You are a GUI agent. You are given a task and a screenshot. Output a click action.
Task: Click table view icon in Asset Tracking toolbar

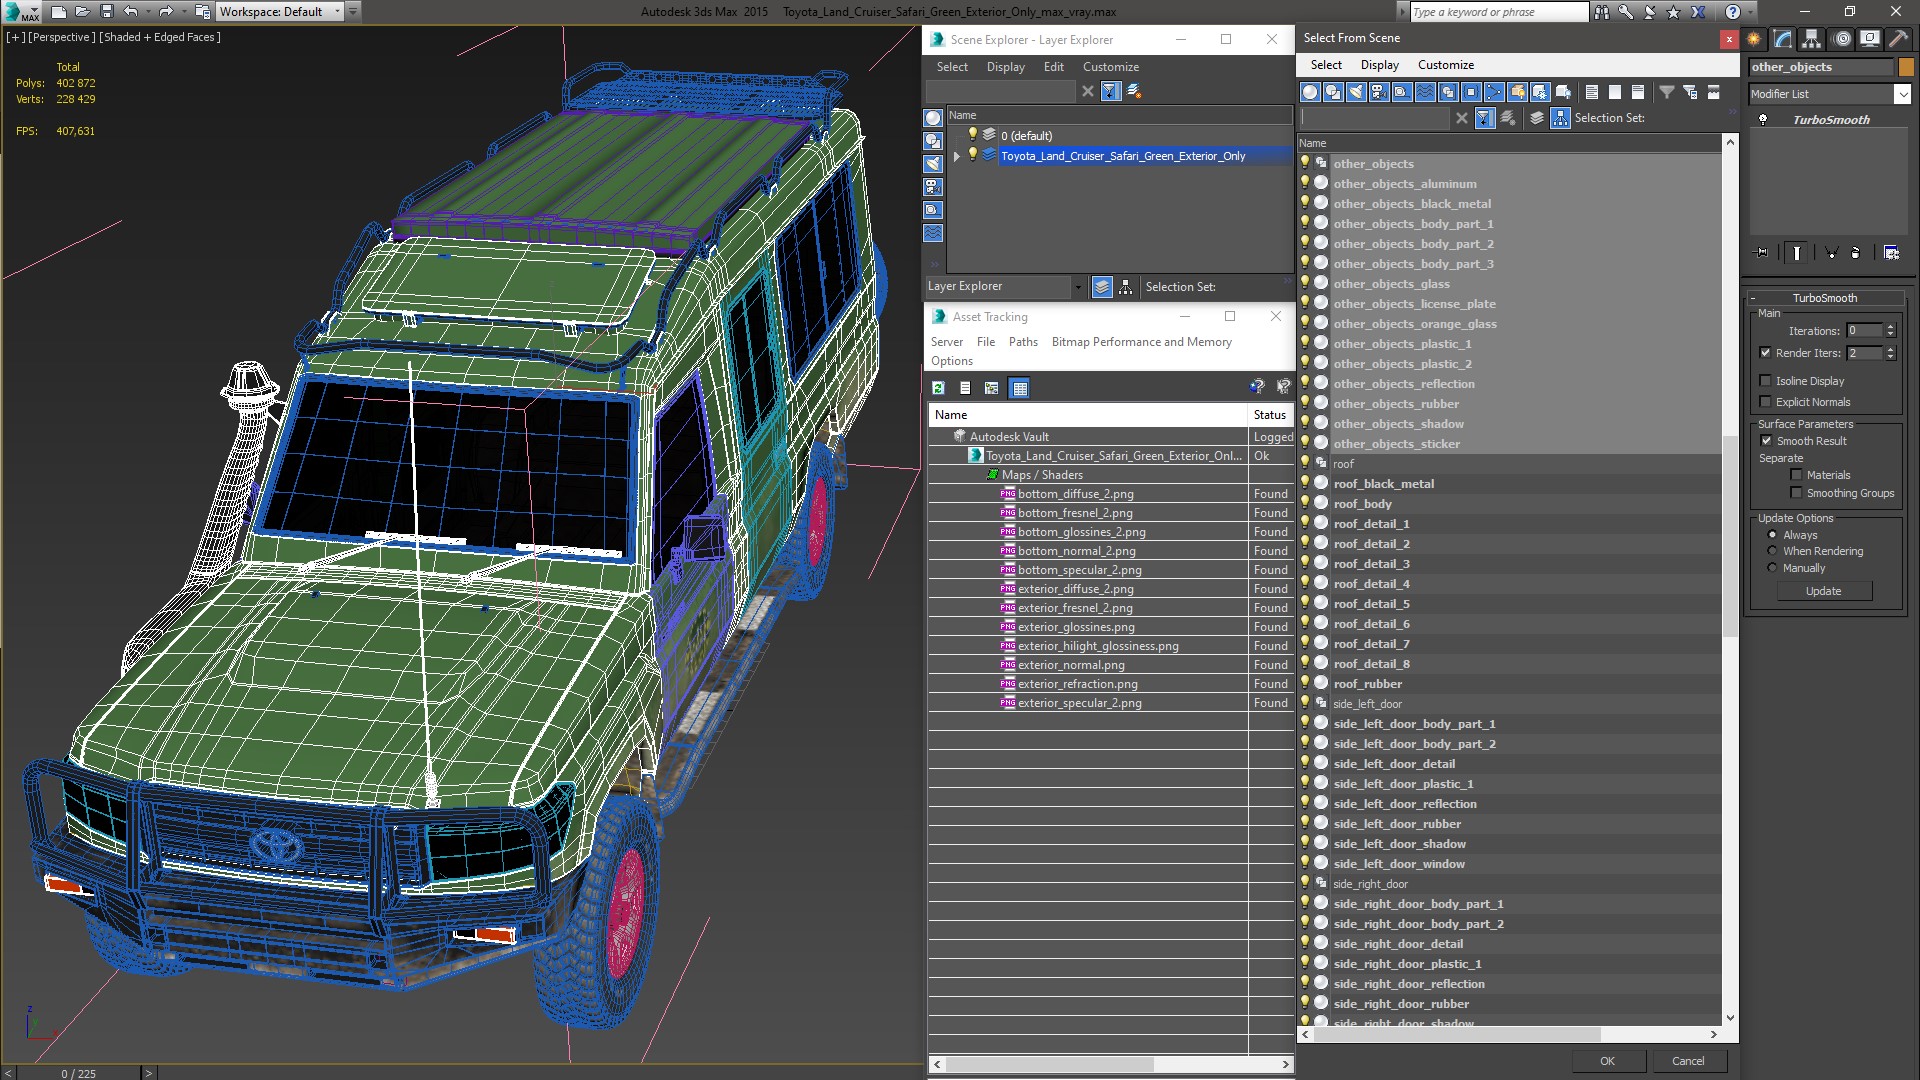(x=1019, y=388)
